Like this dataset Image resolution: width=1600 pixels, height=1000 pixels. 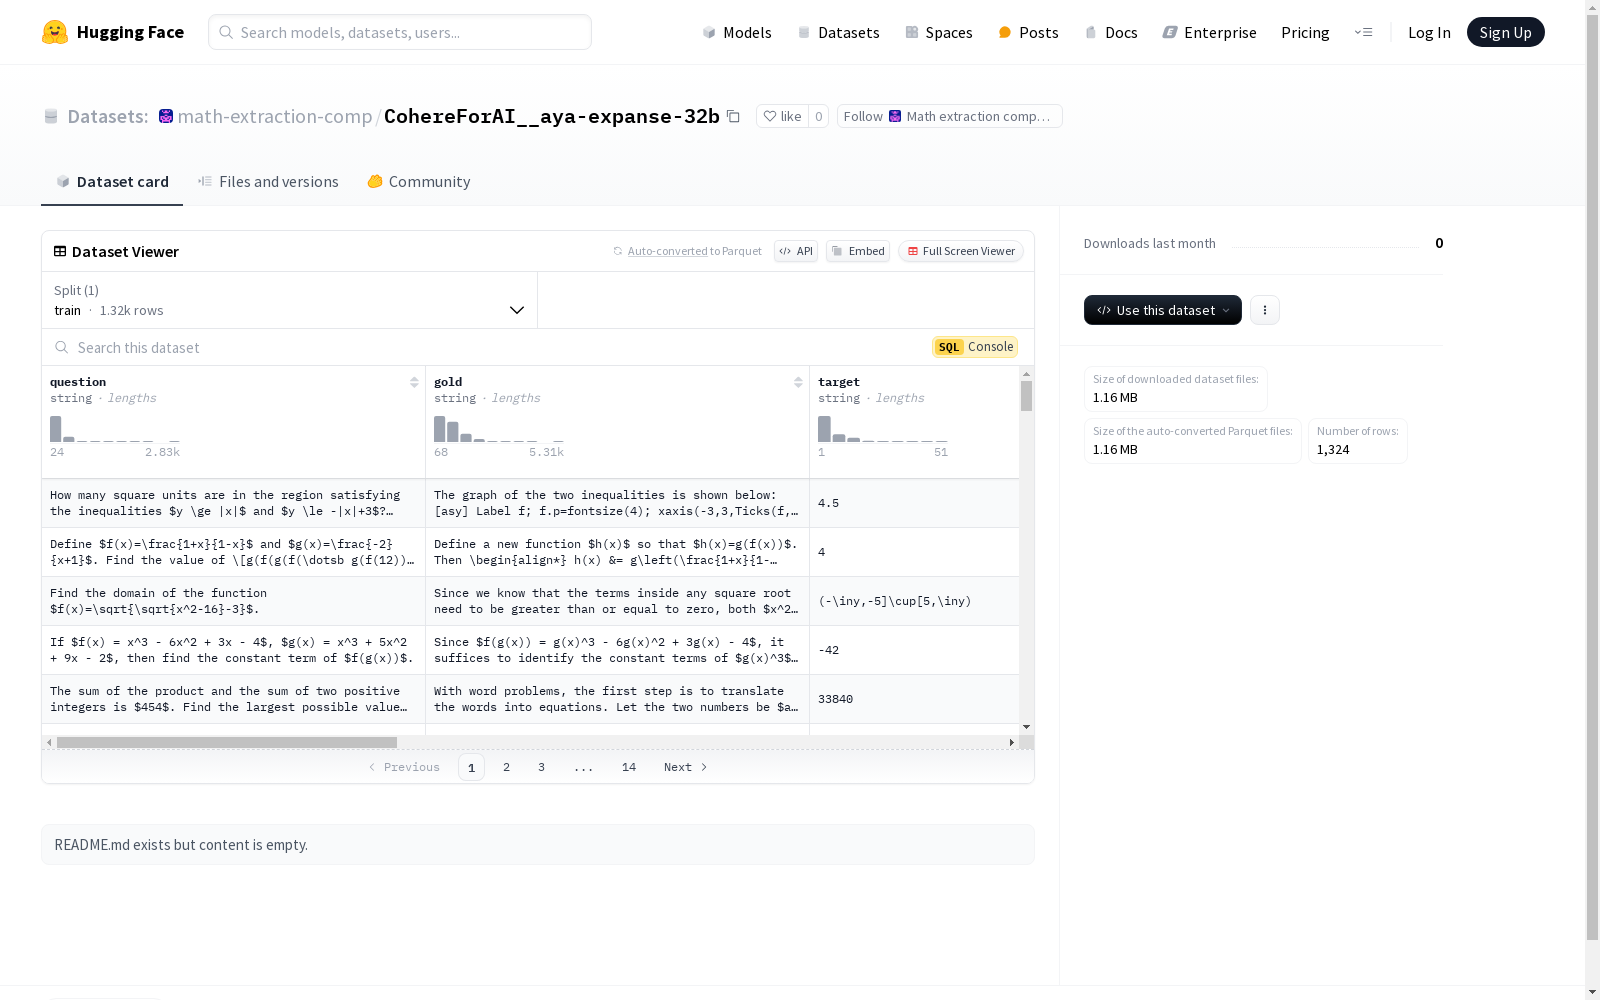pyautogui.click(x=782, y=116)
